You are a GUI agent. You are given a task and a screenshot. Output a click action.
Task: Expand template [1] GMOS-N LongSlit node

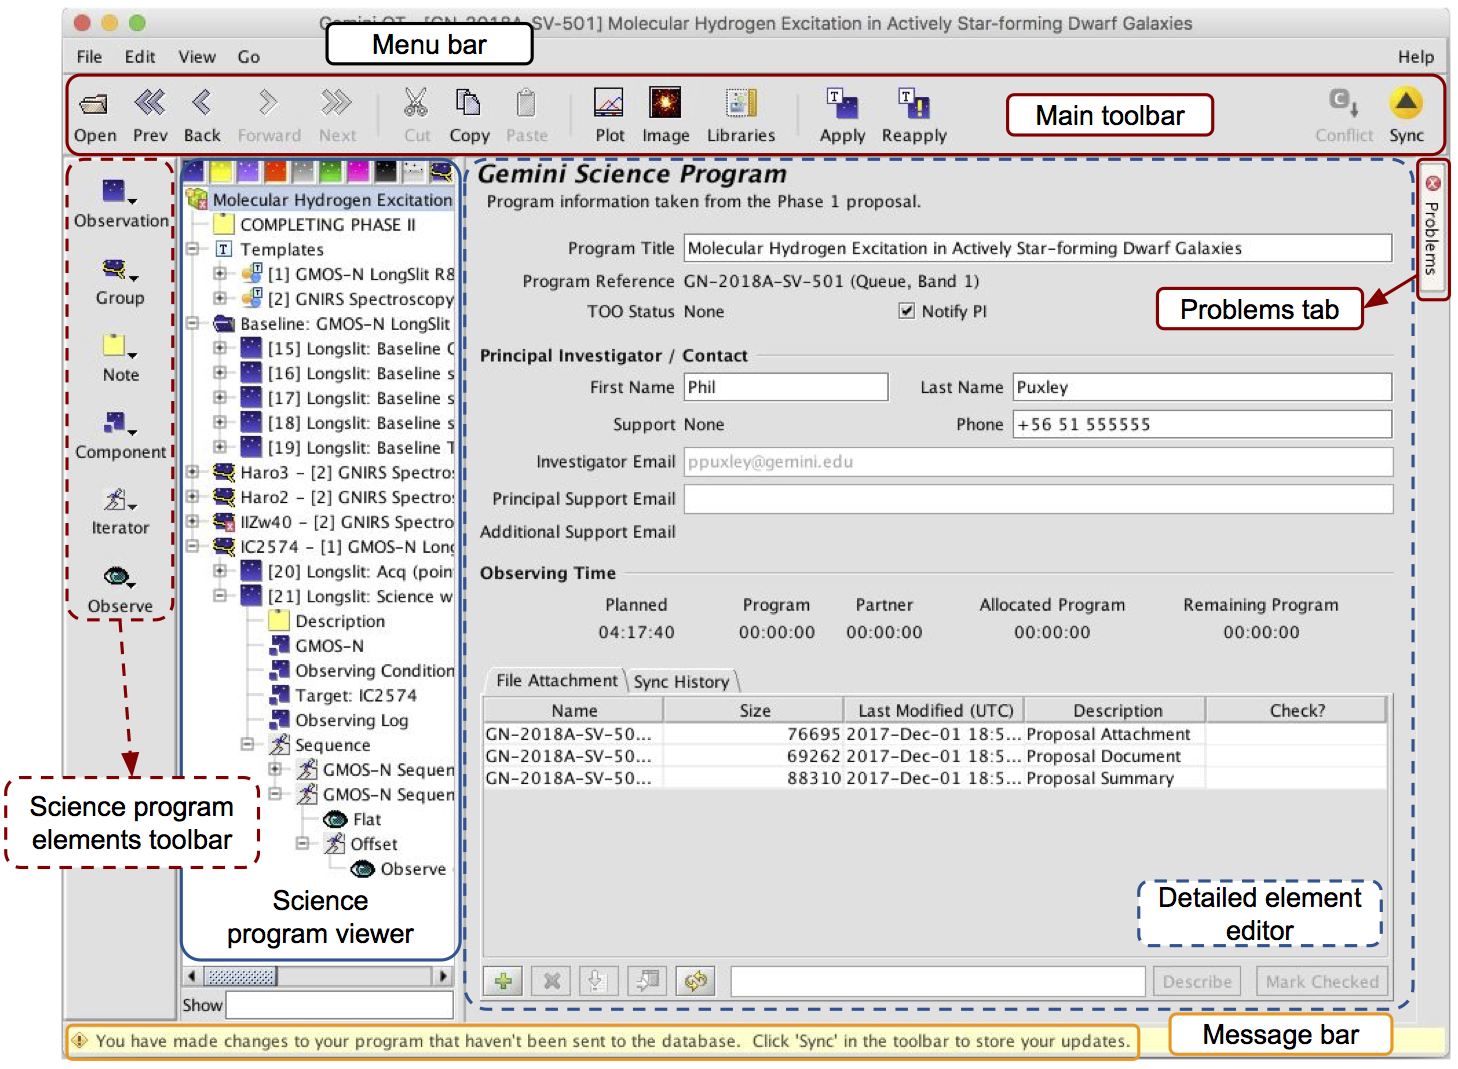click(x=220, y=273)
